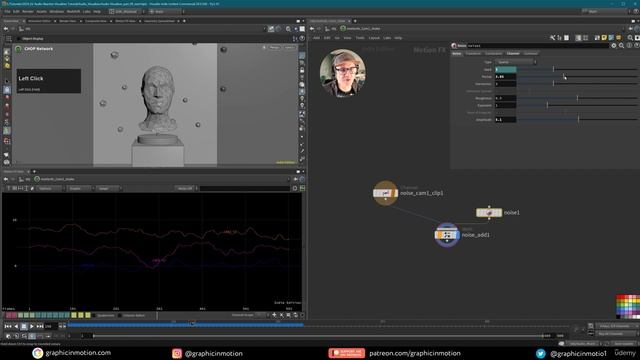Open the desktop selector dropdown in main toolbar
The image size is (640, 360).
coord(126,11)
